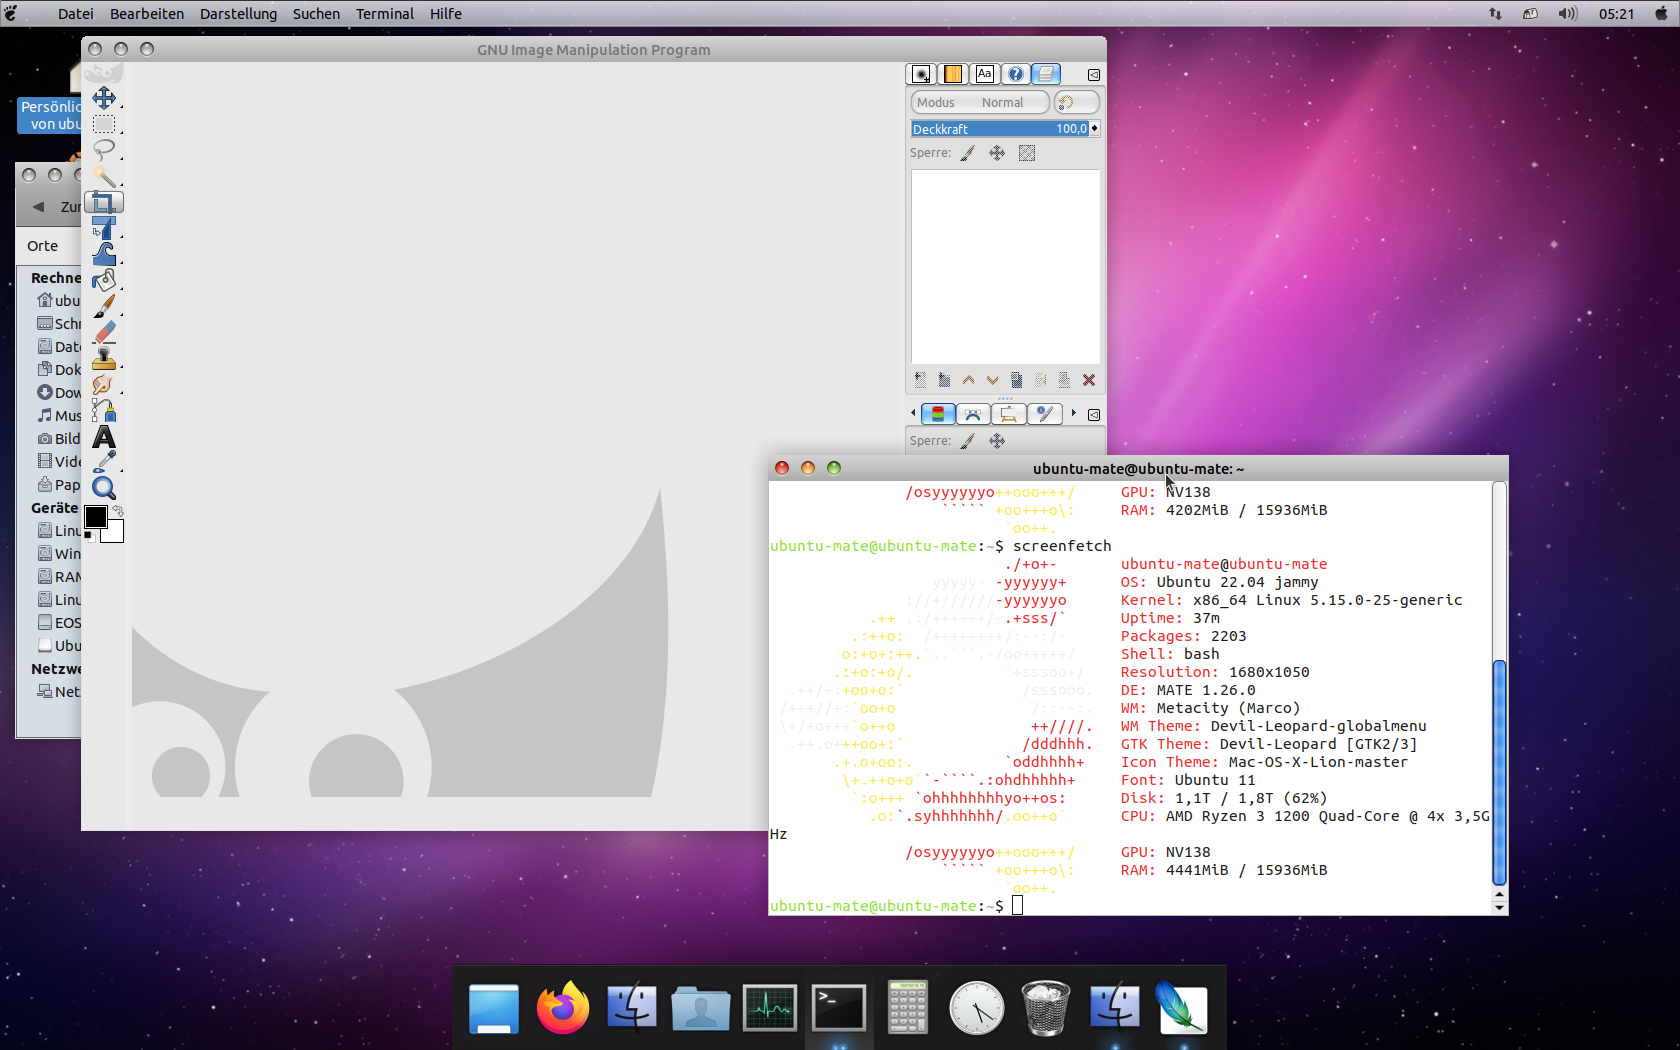1680x1050 pixels.
Task: Open the Suchen menu
Action: point(316,14)
